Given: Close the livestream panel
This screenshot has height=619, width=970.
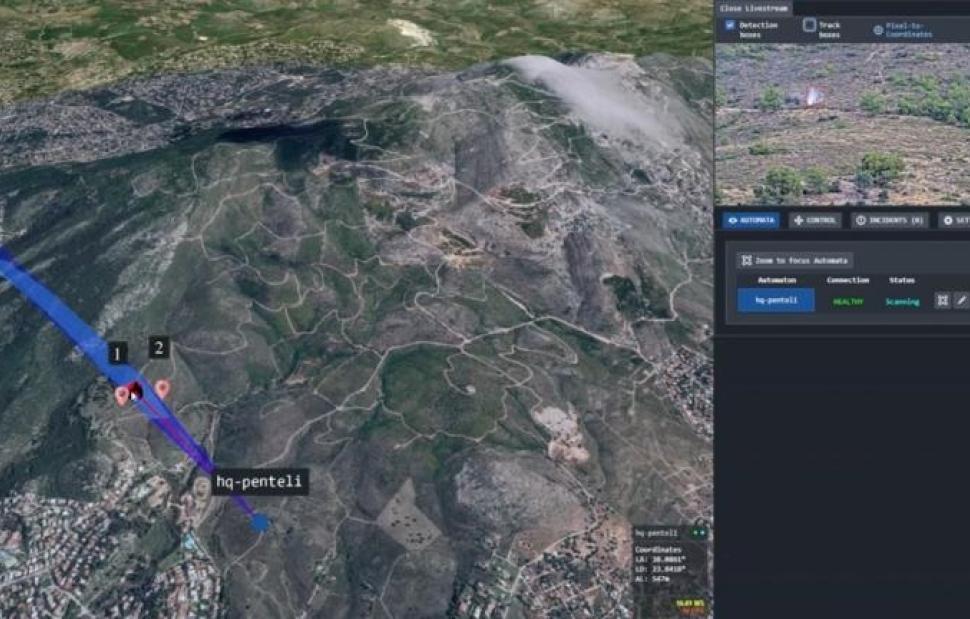Looking at the screenshot, I should 753,8.
